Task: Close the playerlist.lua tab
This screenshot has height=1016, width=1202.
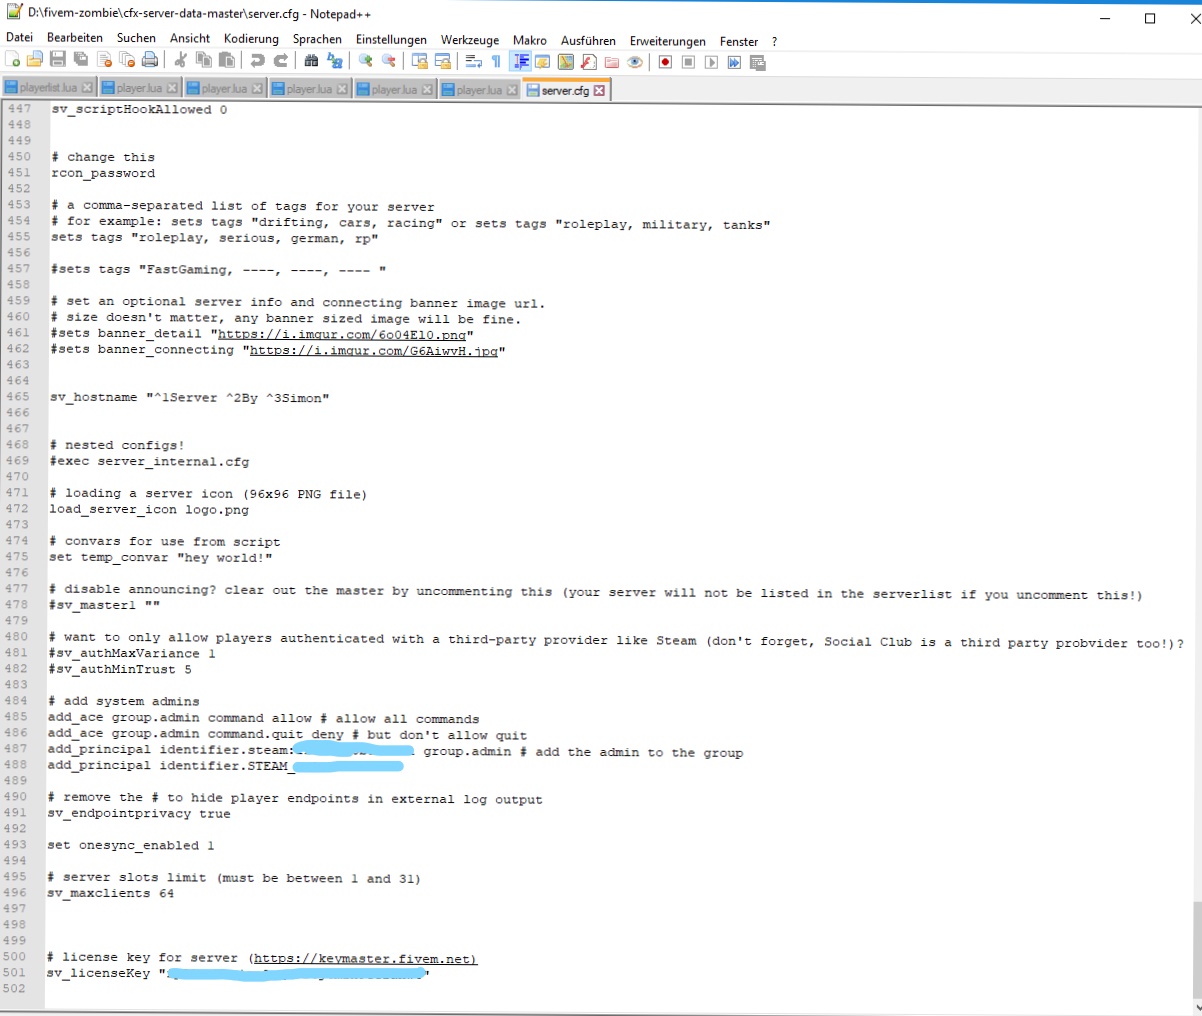Action: [87, 89]
